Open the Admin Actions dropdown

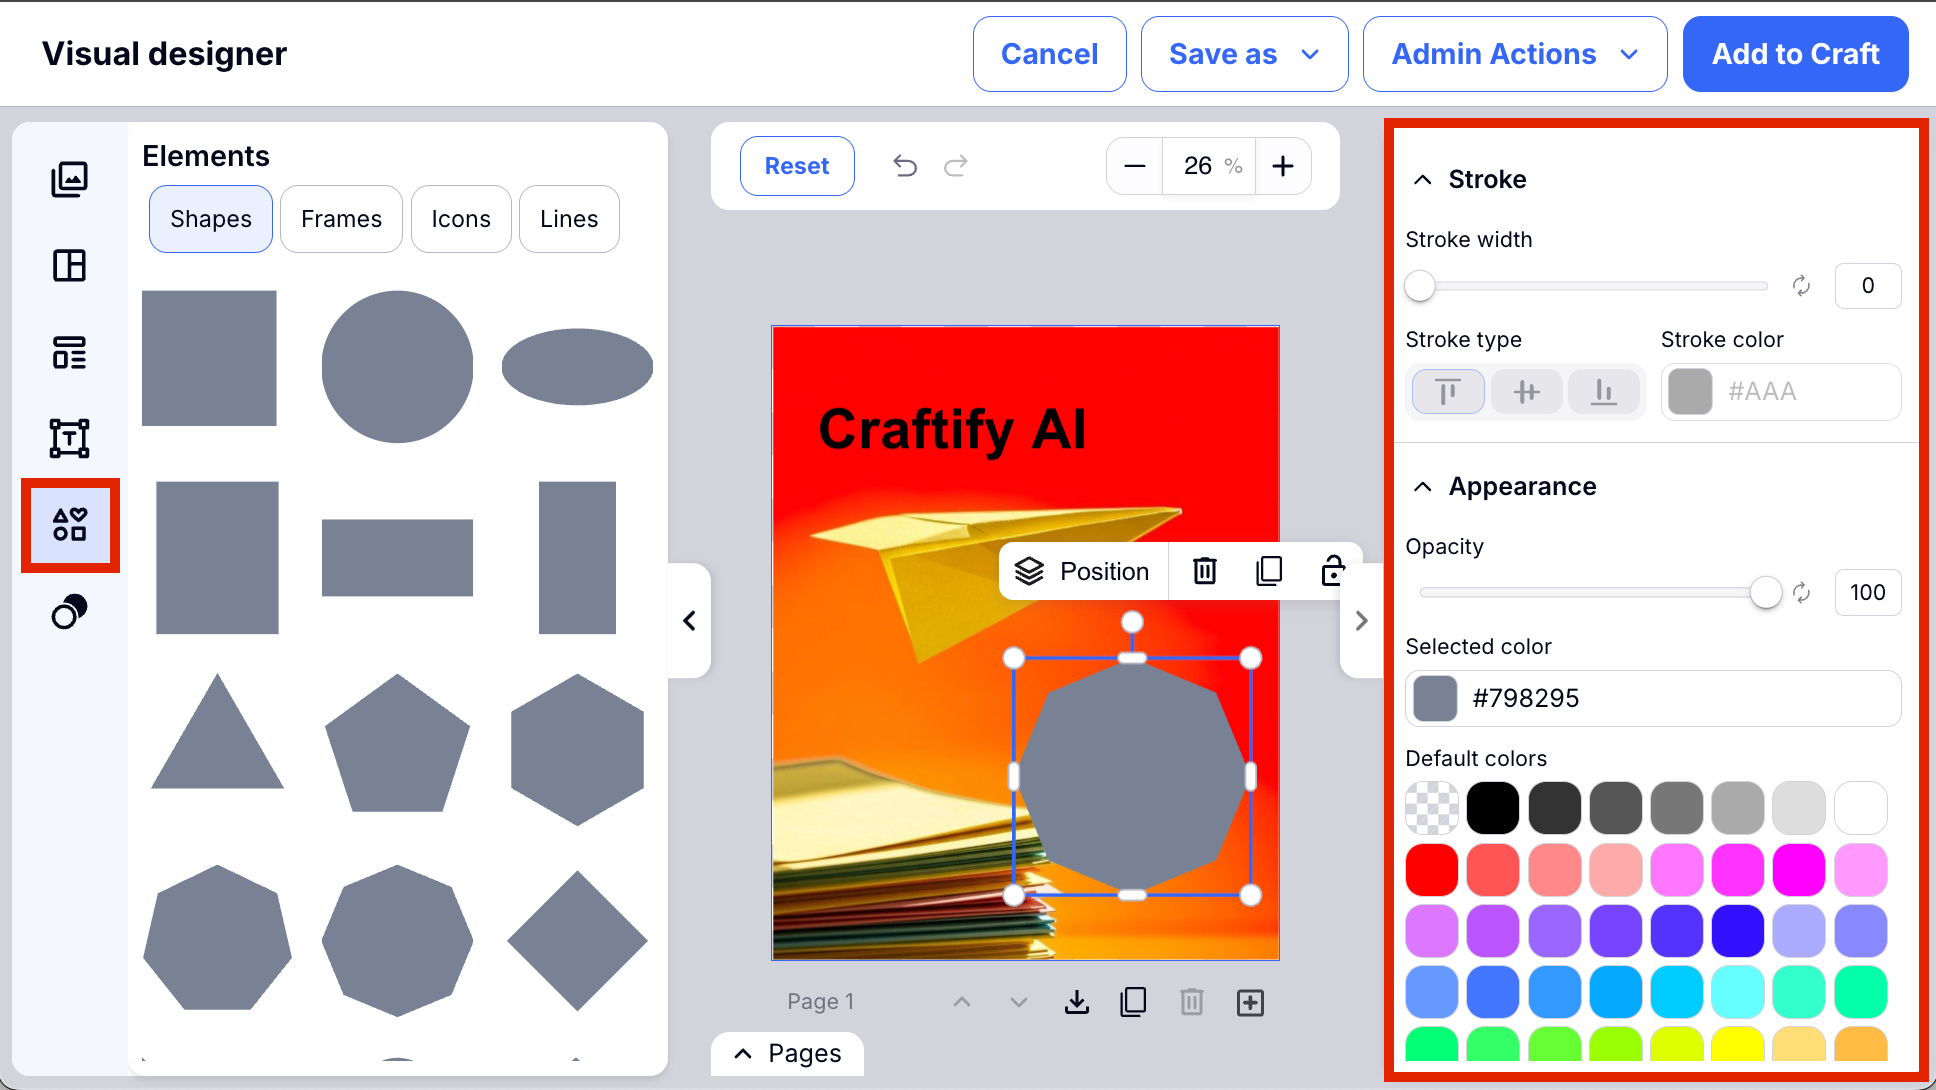pyautogui.click(x=1514, y=54)
